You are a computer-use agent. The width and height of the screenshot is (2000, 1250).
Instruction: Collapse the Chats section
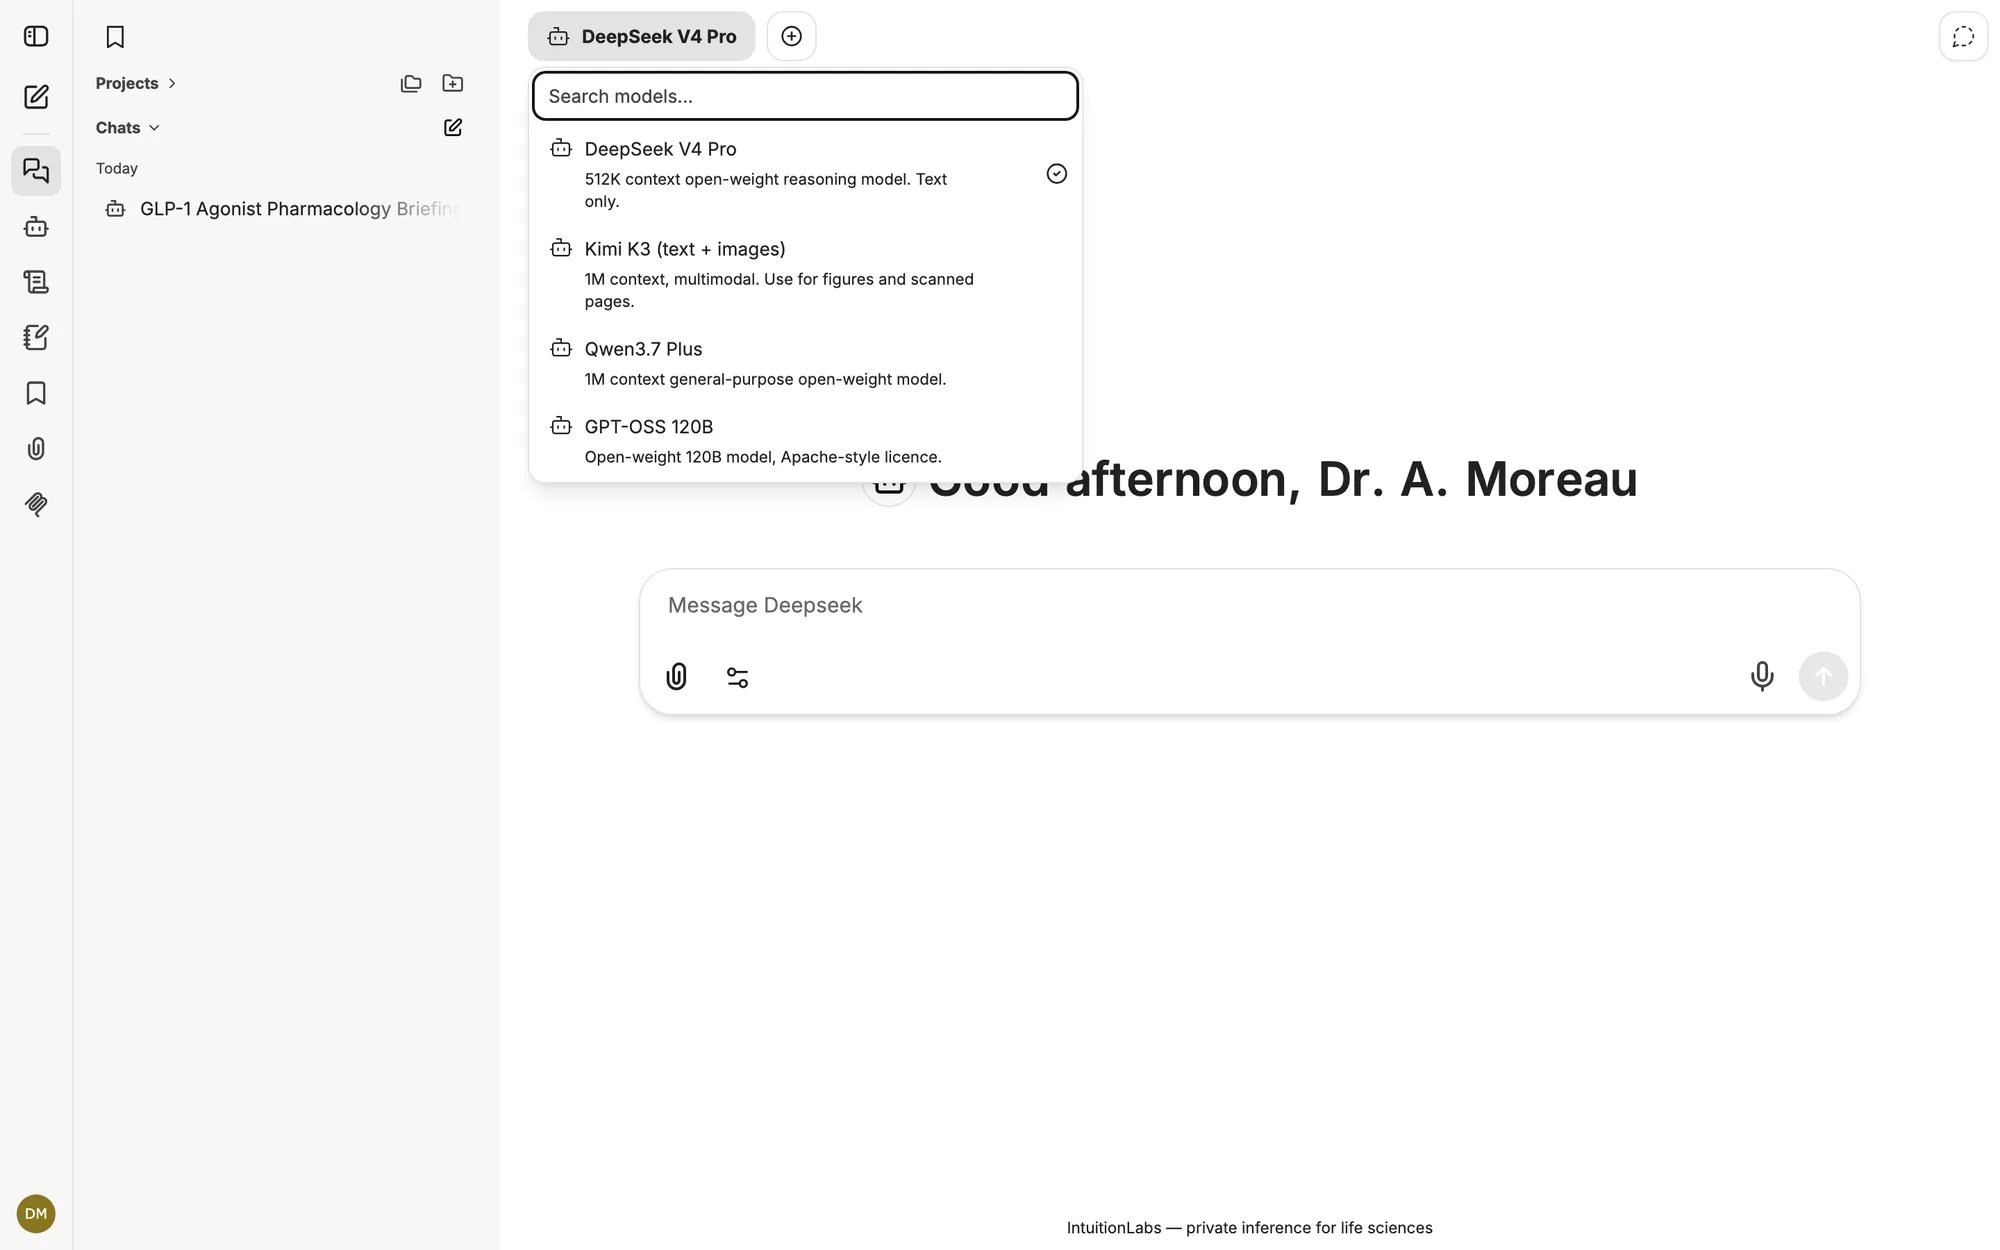pyautogui.click(x=128, y=128)
